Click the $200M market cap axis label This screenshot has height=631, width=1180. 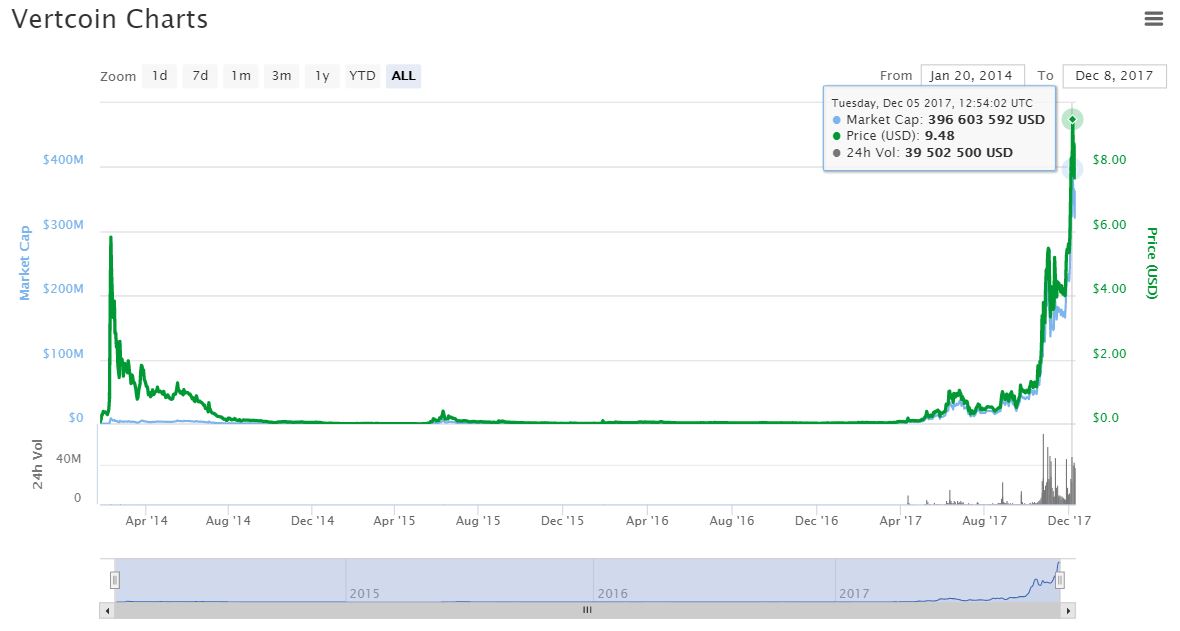pos(63,289)
